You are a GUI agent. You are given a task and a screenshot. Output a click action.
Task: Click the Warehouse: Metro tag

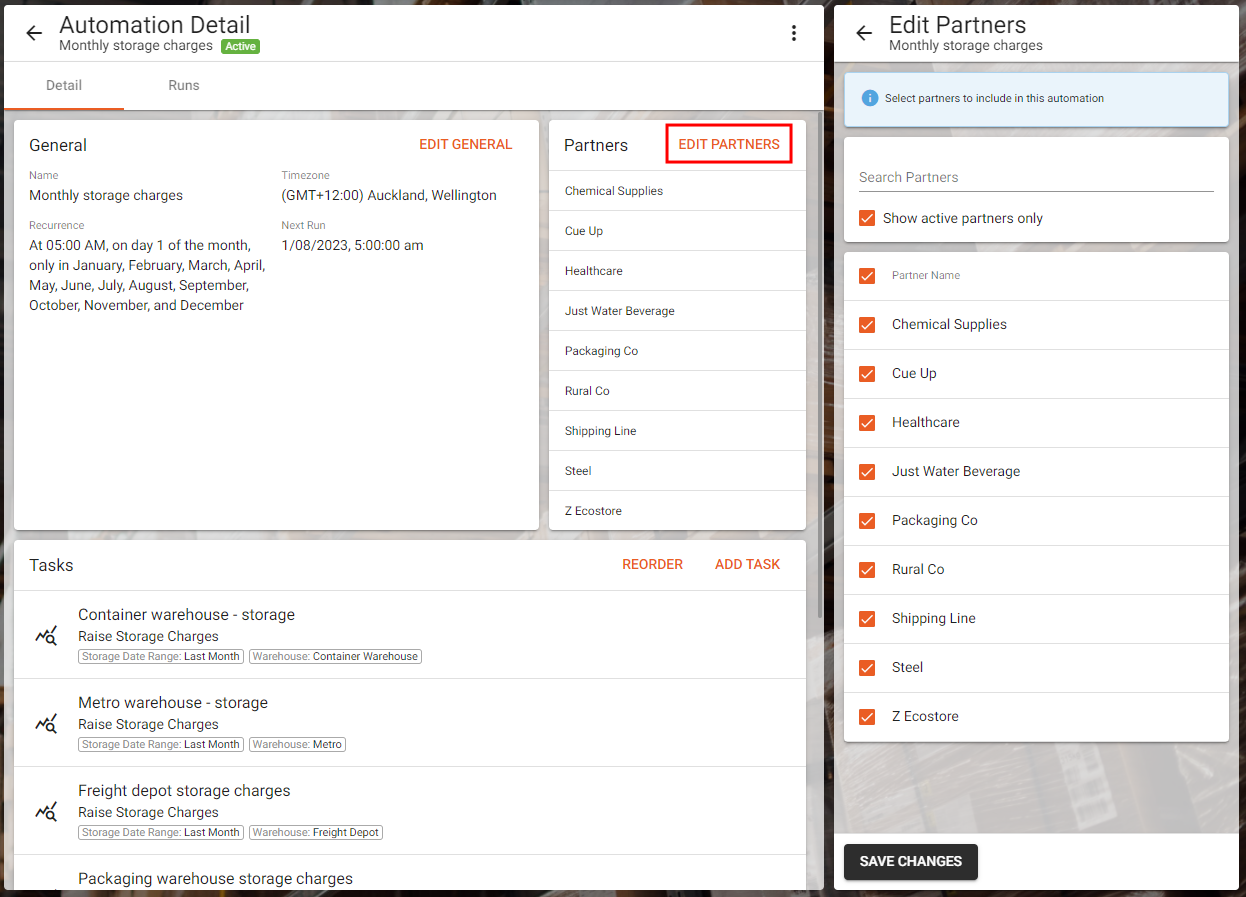coord(297,745)
